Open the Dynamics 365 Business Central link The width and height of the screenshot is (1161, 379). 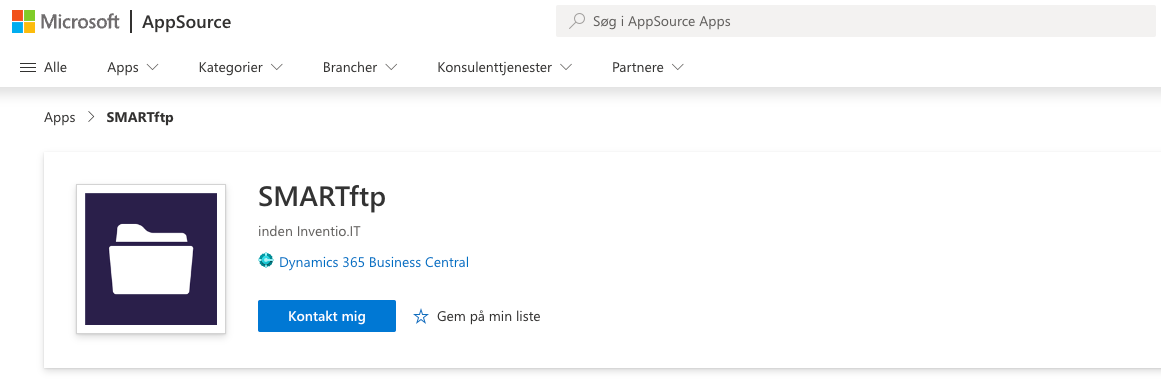click(x=374, y=262)
